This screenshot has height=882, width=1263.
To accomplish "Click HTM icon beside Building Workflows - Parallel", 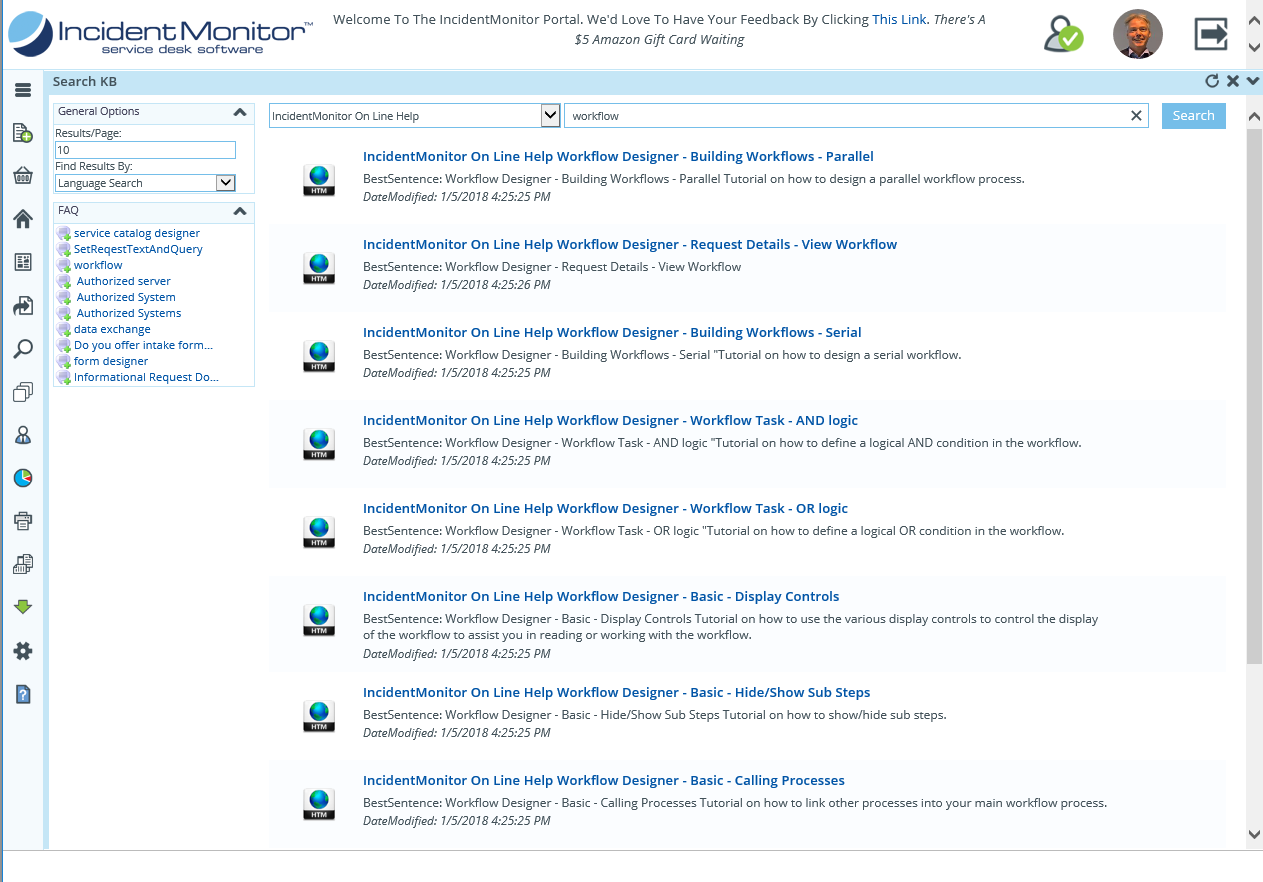I will 319,180.
